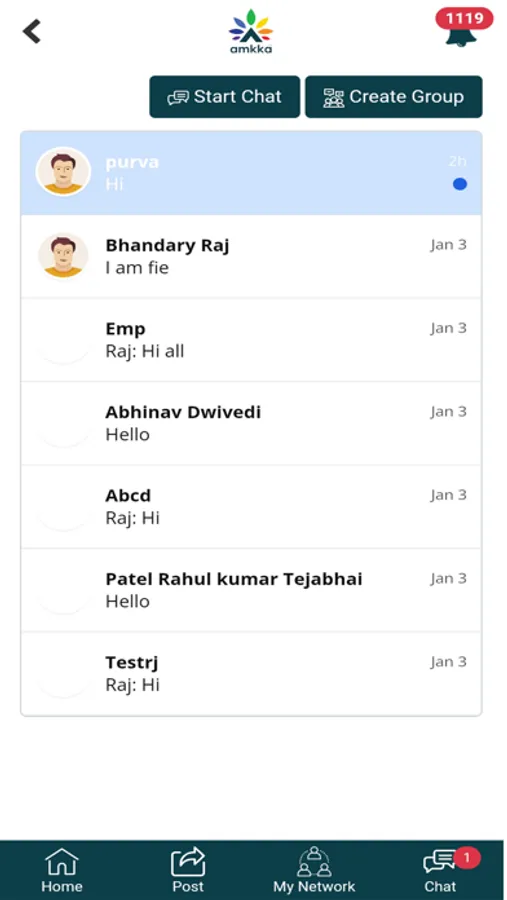This screenshot has height=900, width=507.
Task: Open Abhinav Dwivedi conversation
Action: 251,423
